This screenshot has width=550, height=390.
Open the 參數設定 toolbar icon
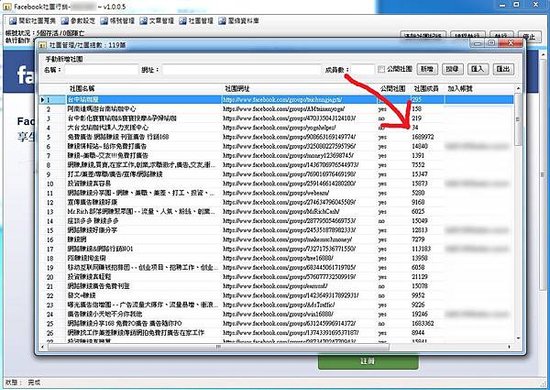click(78, 21)
